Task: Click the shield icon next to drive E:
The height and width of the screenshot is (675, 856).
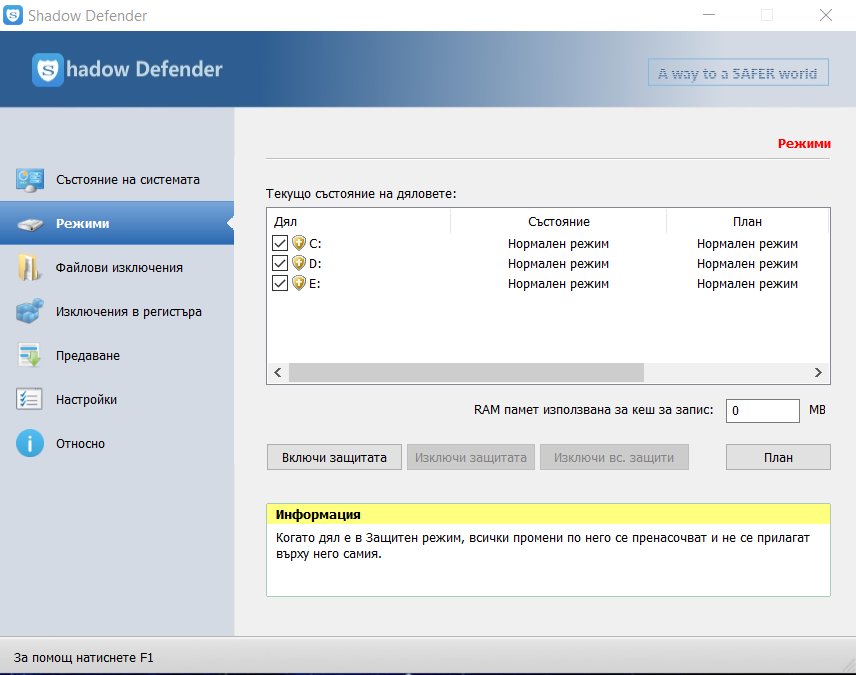Action: click(x=299, y=283)
